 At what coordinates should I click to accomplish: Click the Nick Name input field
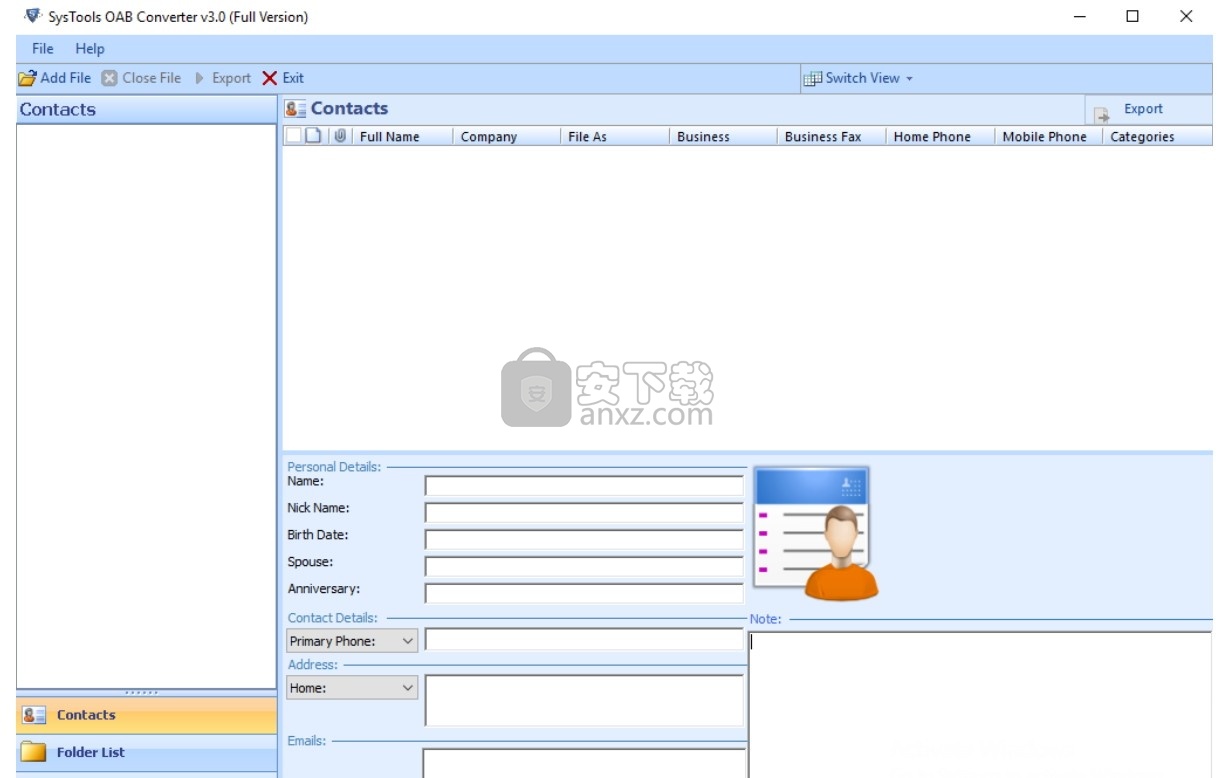[x=584, y=513]
